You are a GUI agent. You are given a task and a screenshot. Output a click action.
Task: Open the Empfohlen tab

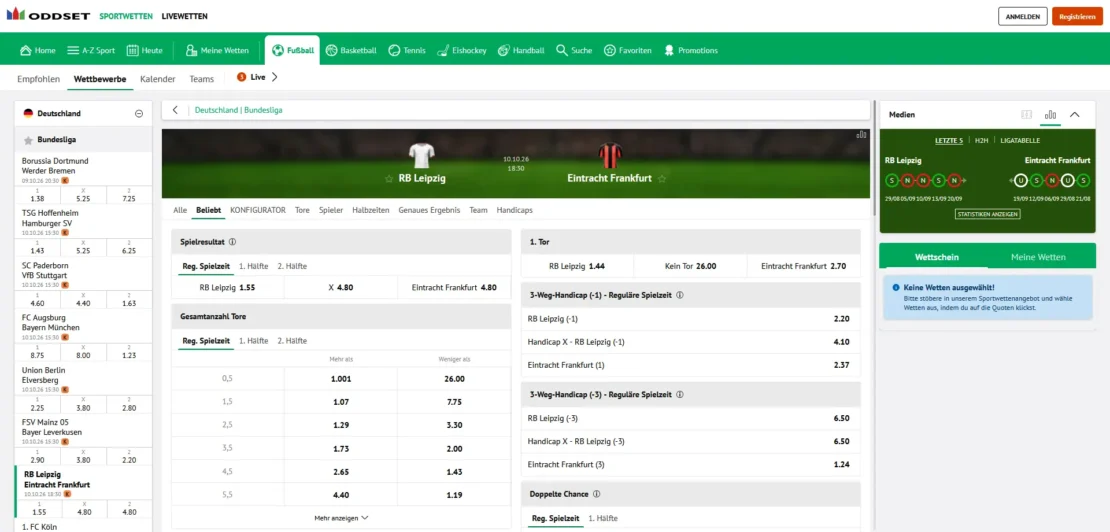pyautogui.click(x=38, y=79)
